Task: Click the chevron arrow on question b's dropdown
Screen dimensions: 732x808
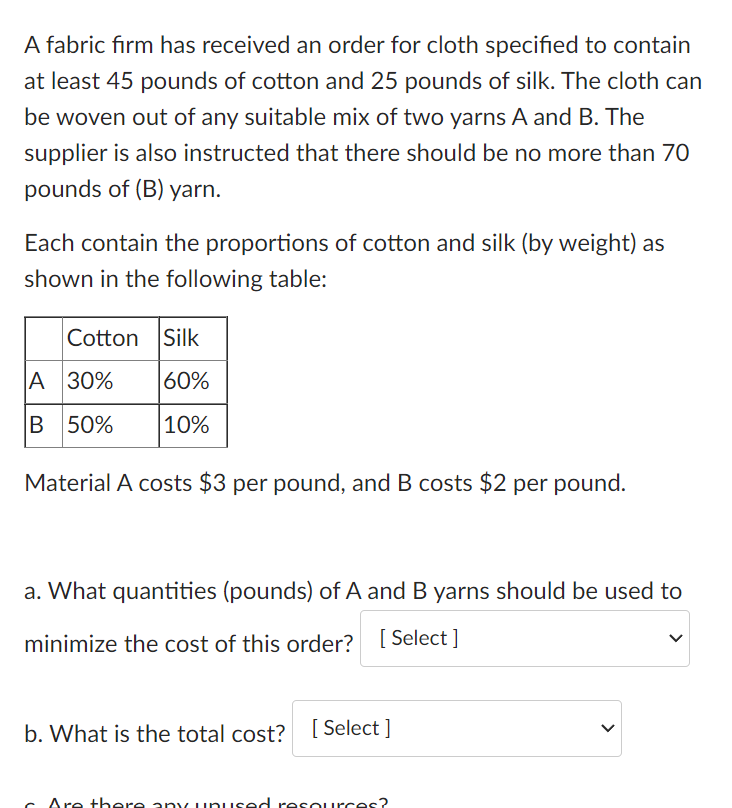Action: (x=607, y=728)
